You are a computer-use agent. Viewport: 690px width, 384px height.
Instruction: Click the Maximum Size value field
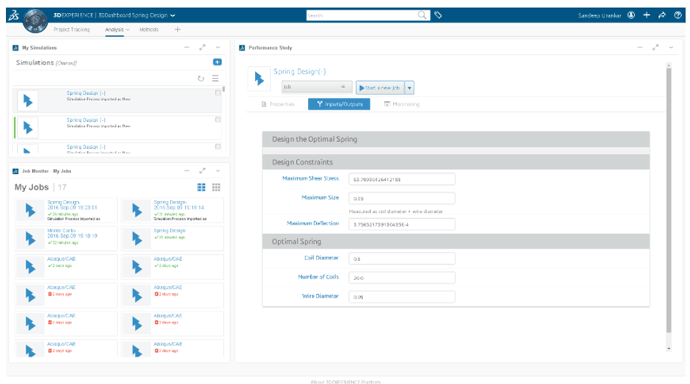click(402, 198)
